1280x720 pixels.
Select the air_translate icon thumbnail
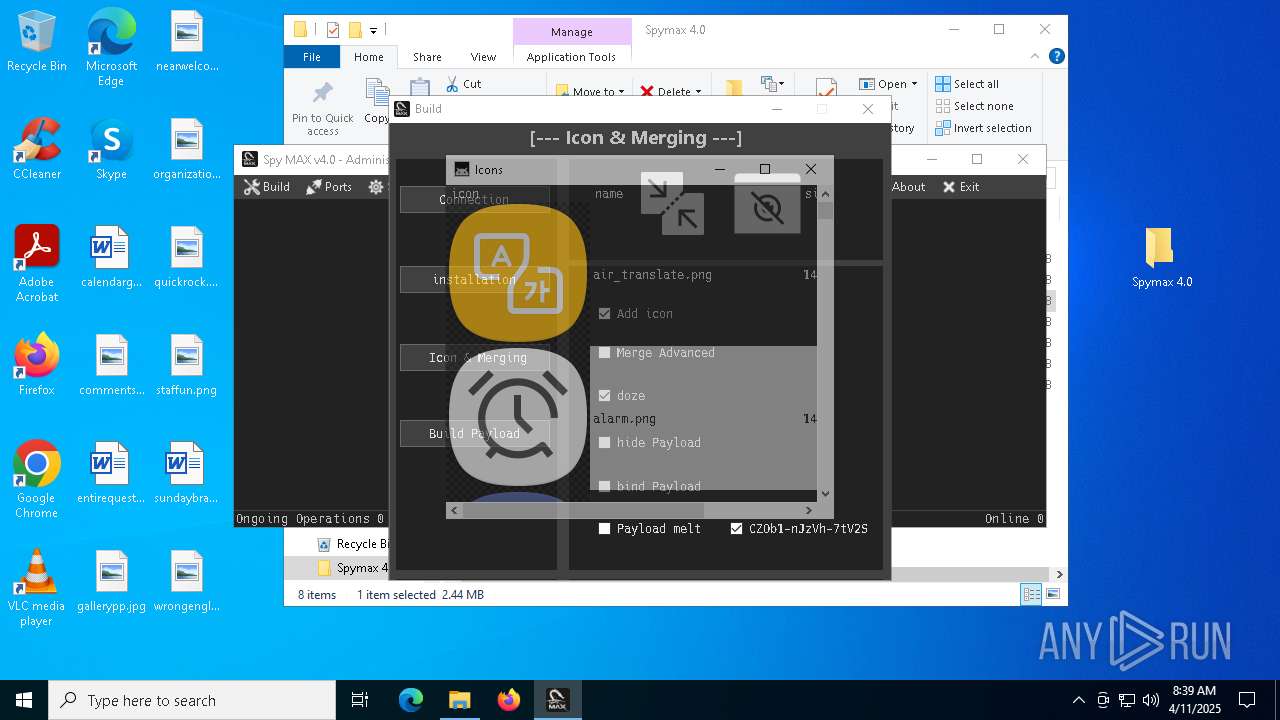pos(517,273)
